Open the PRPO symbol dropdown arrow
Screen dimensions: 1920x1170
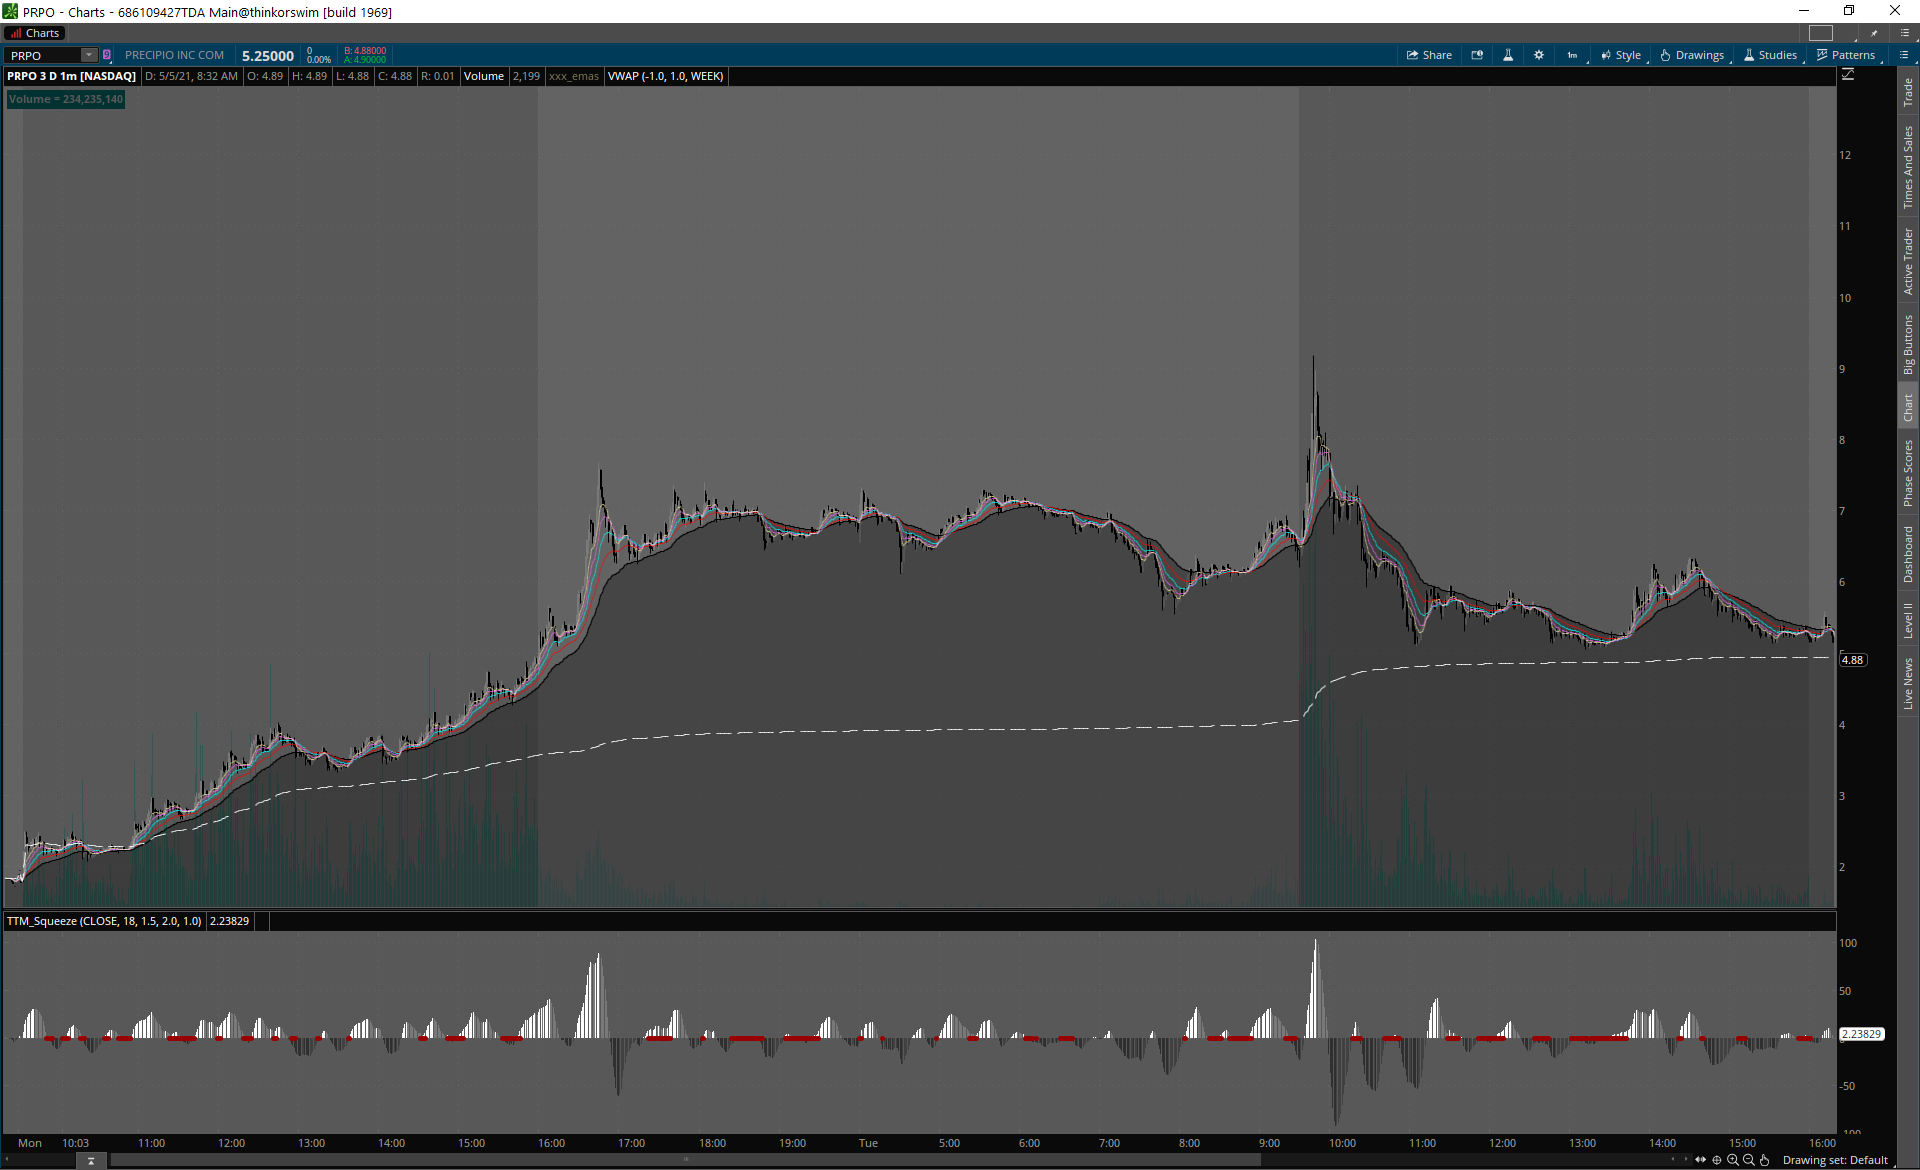(89, 55)
